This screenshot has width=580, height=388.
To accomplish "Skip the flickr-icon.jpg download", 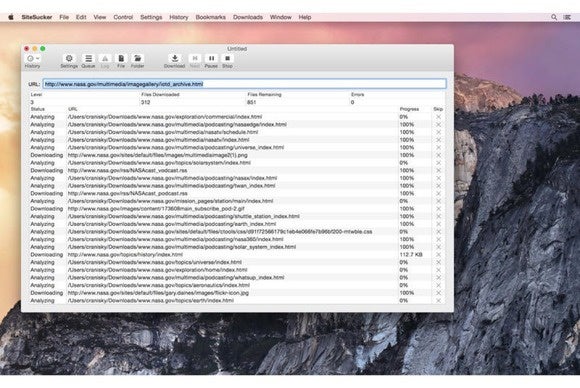I will tap(438, 293).
